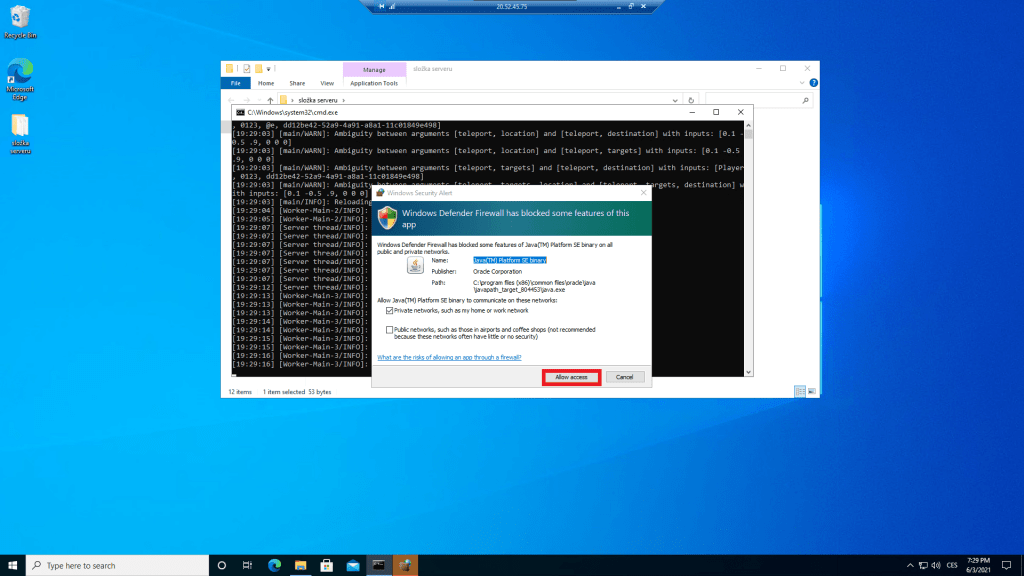Enable the Public networks checkbox
The image size is (1024, 576).
tap(389, 330)
